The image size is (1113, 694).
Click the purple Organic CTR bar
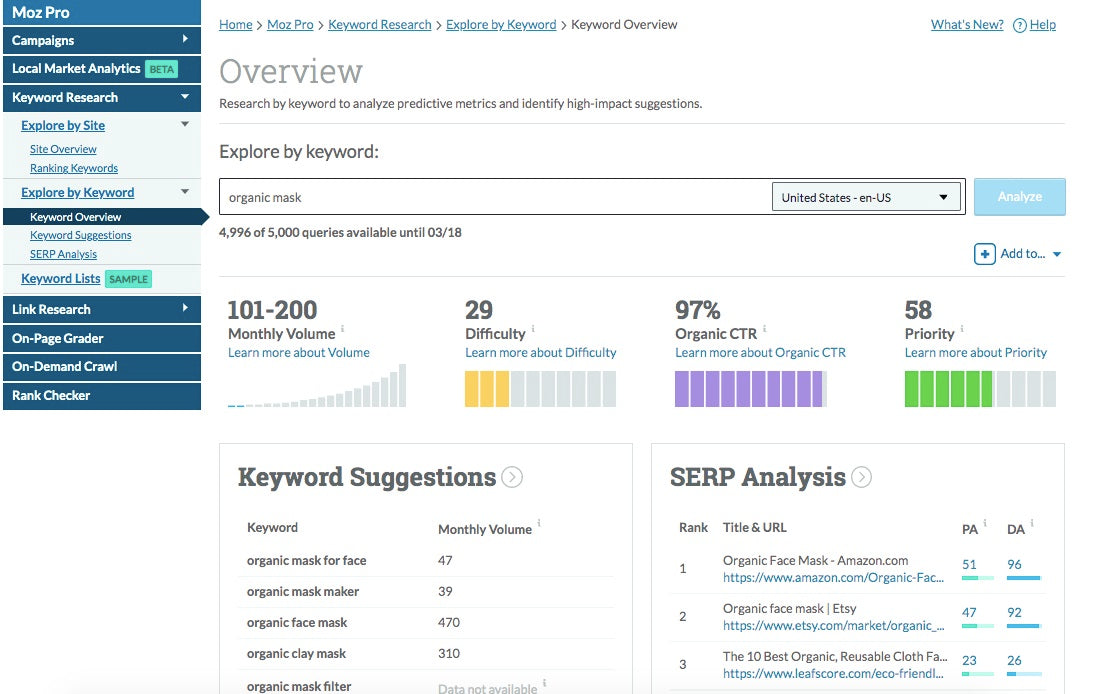(750, 389)
